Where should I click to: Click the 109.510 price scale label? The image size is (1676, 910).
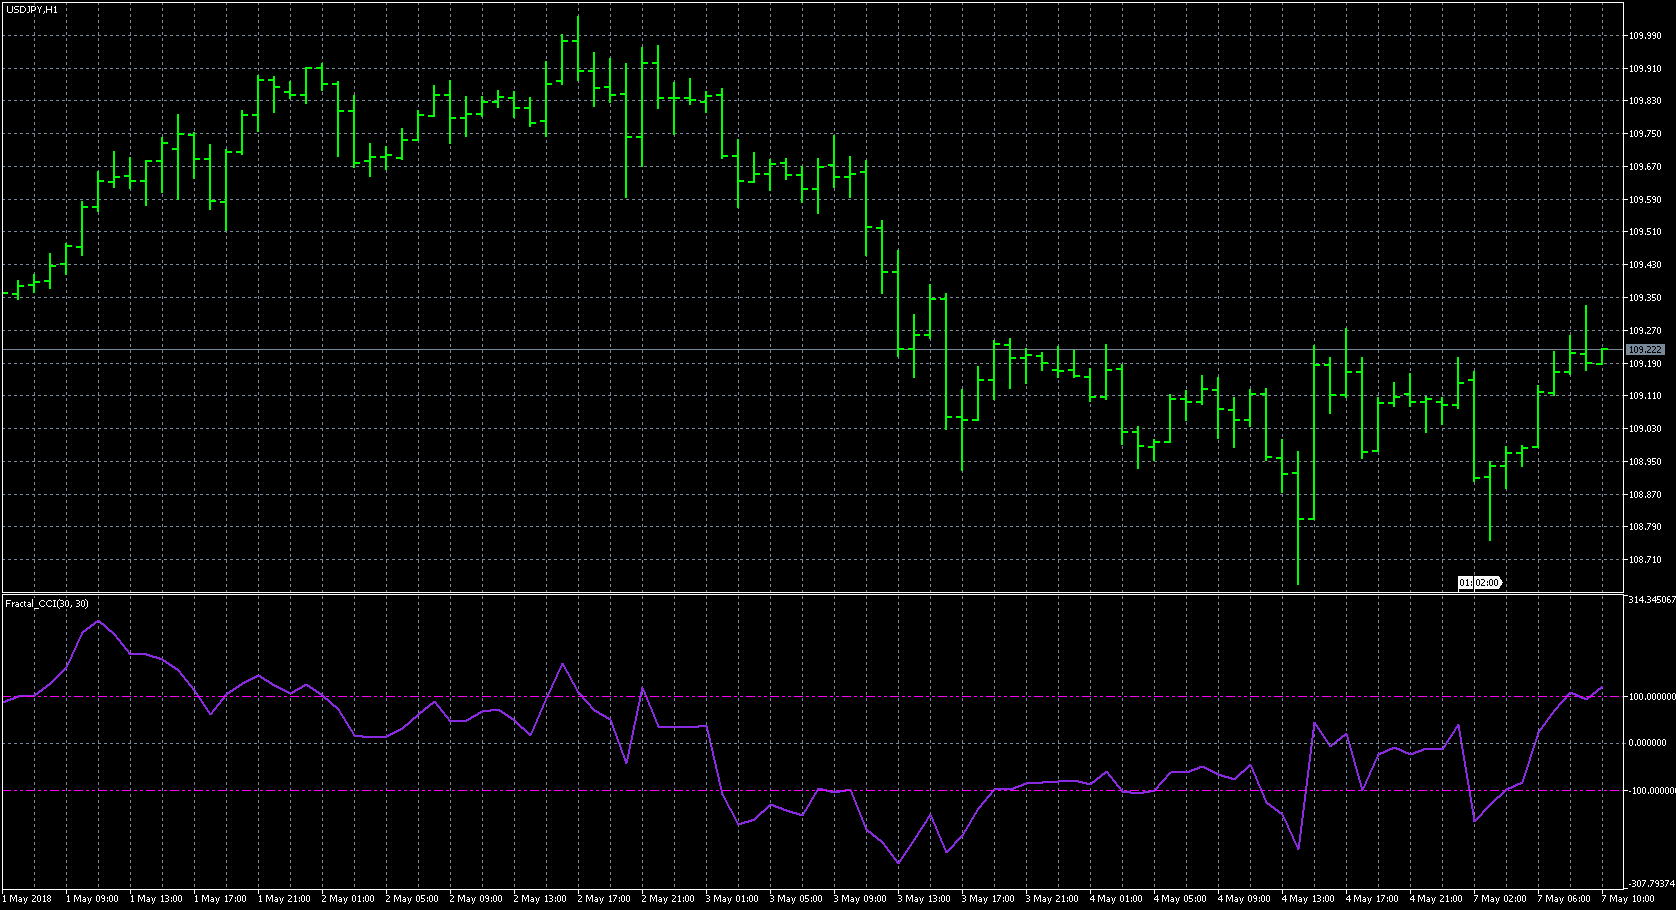click(1645, 232)
